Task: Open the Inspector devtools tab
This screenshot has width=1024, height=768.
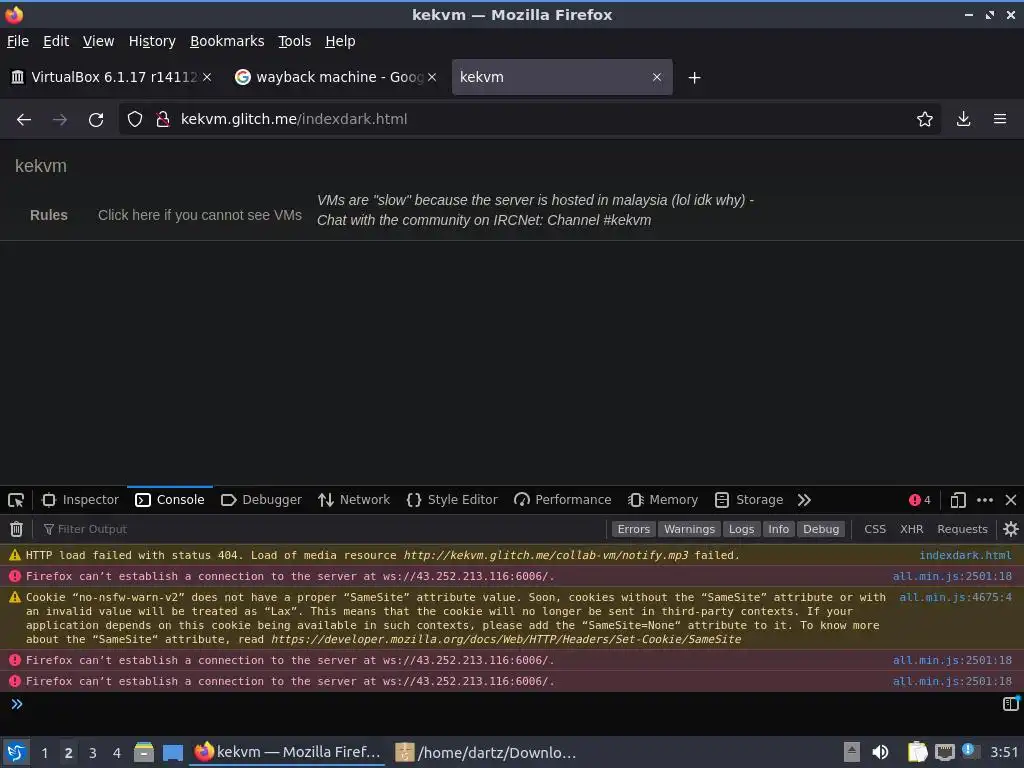Action: pyautogui.click(x=80, y=500)
